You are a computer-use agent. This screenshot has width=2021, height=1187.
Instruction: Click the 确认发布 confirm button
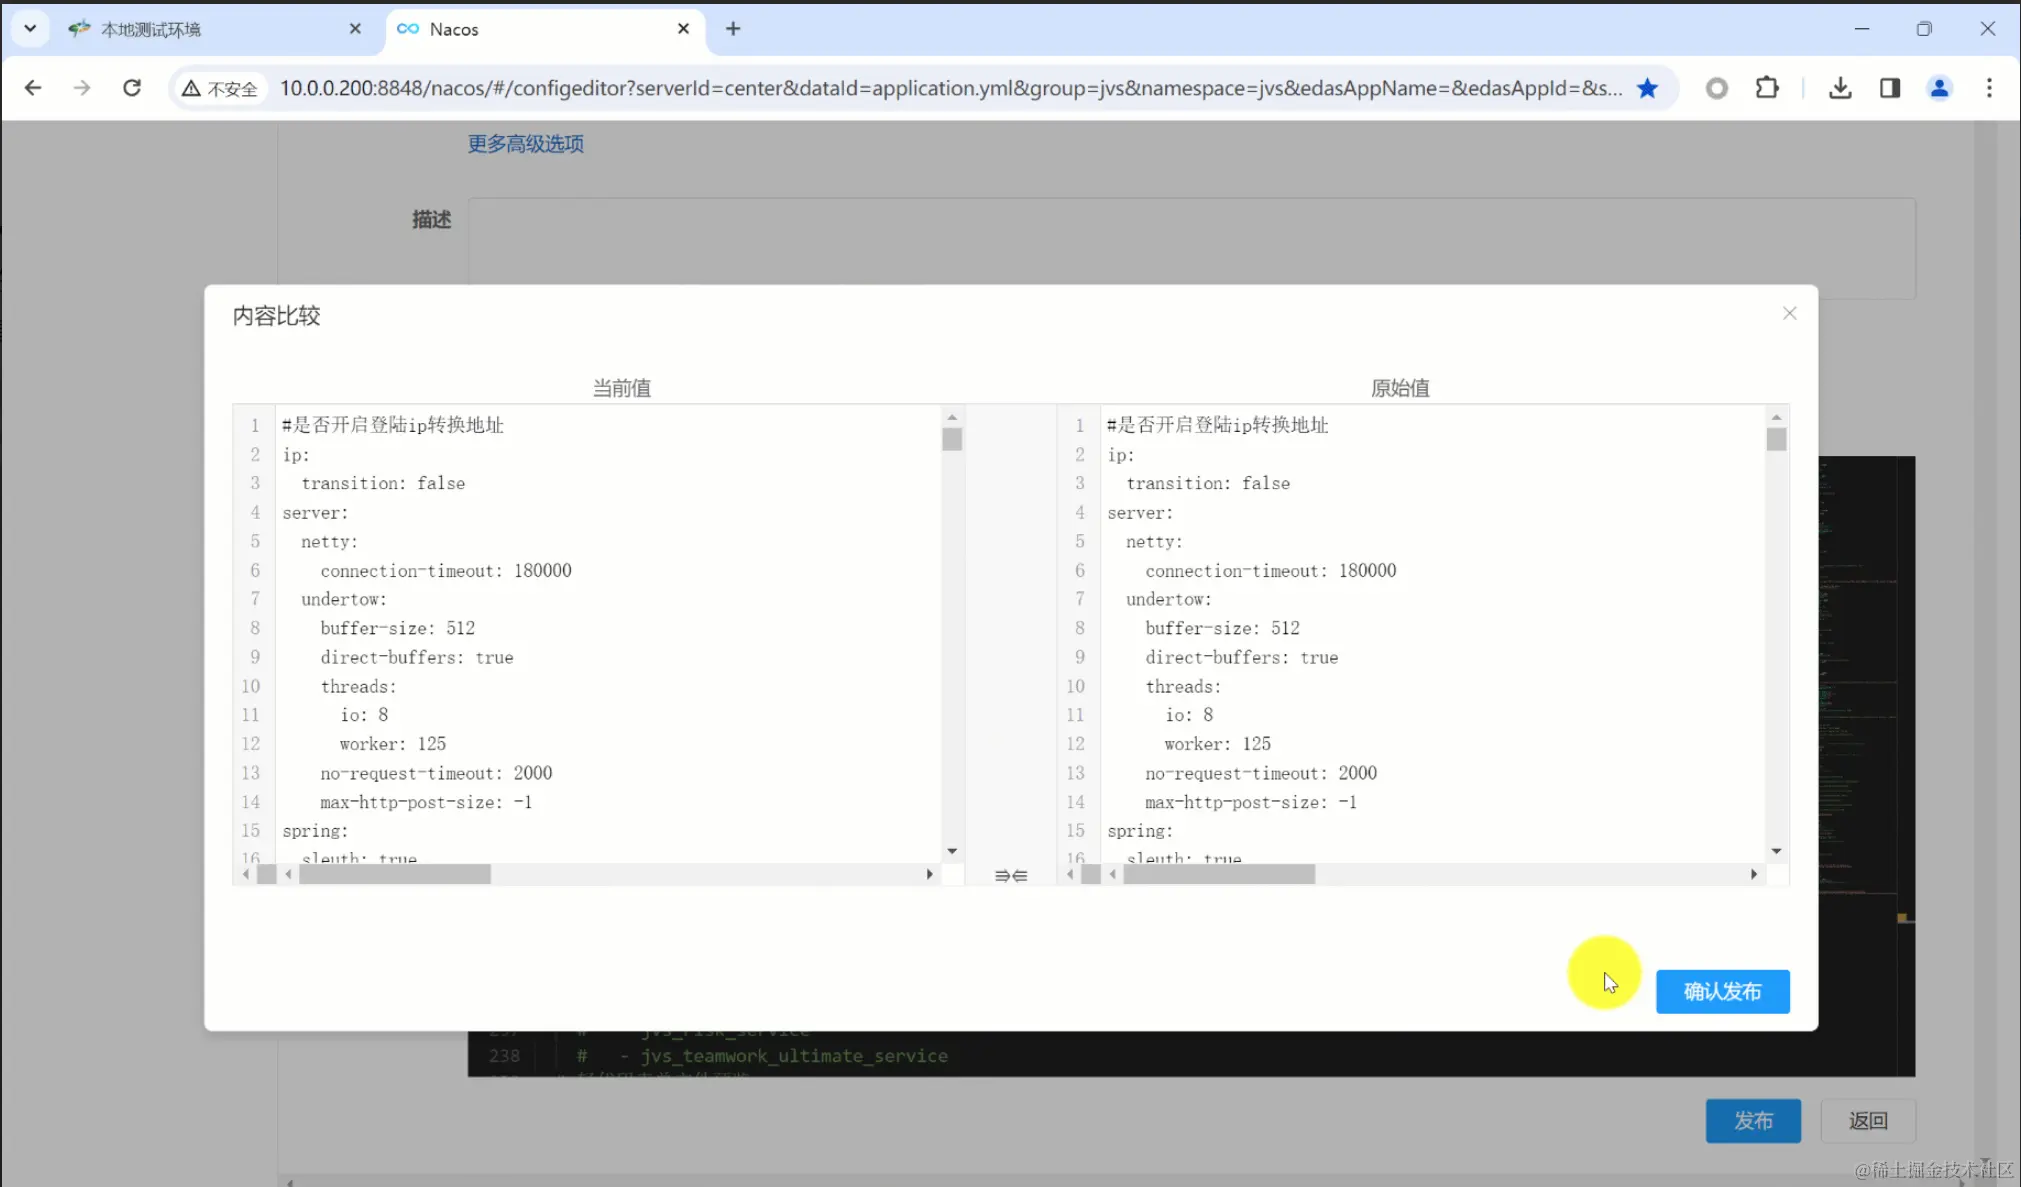(x=1722, y=991)
